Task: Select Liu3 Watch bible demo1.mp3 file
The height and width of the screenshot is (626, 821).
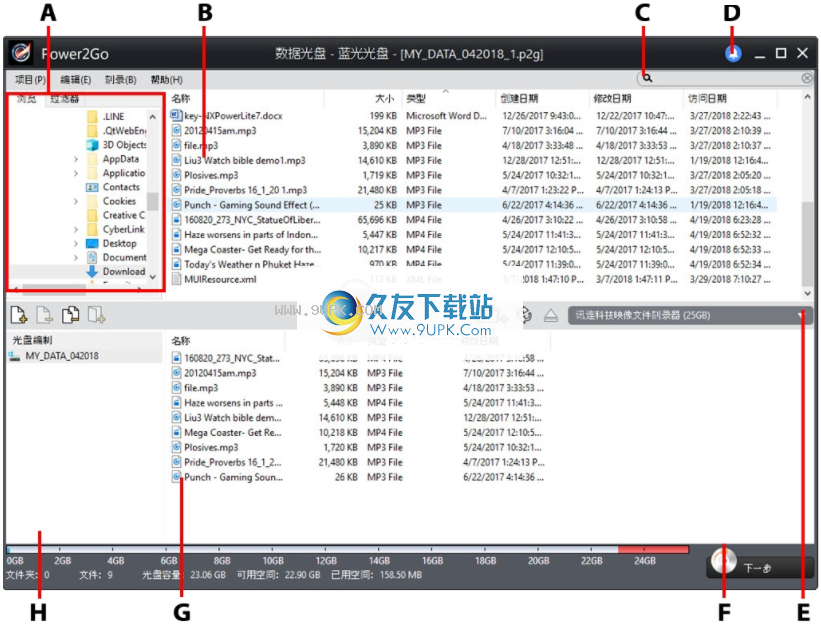Action: point(245,160)
